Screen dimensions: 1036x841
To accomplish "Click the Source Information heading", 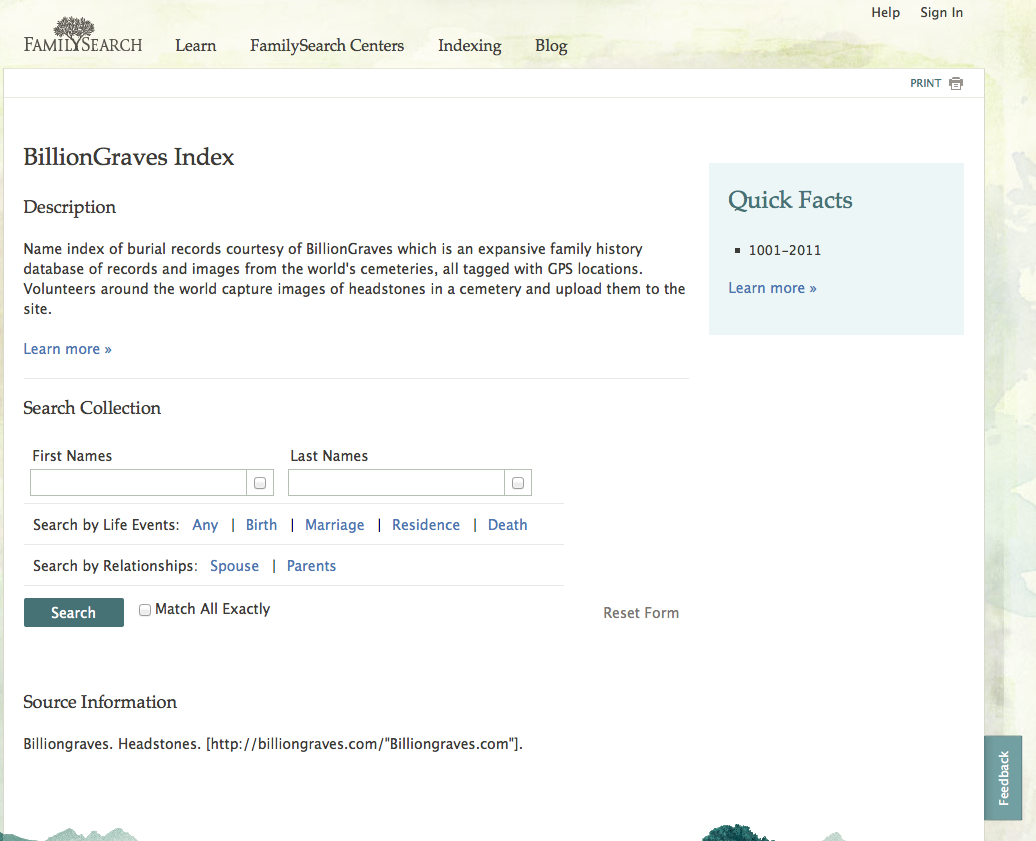I will (x=100, y=702).
